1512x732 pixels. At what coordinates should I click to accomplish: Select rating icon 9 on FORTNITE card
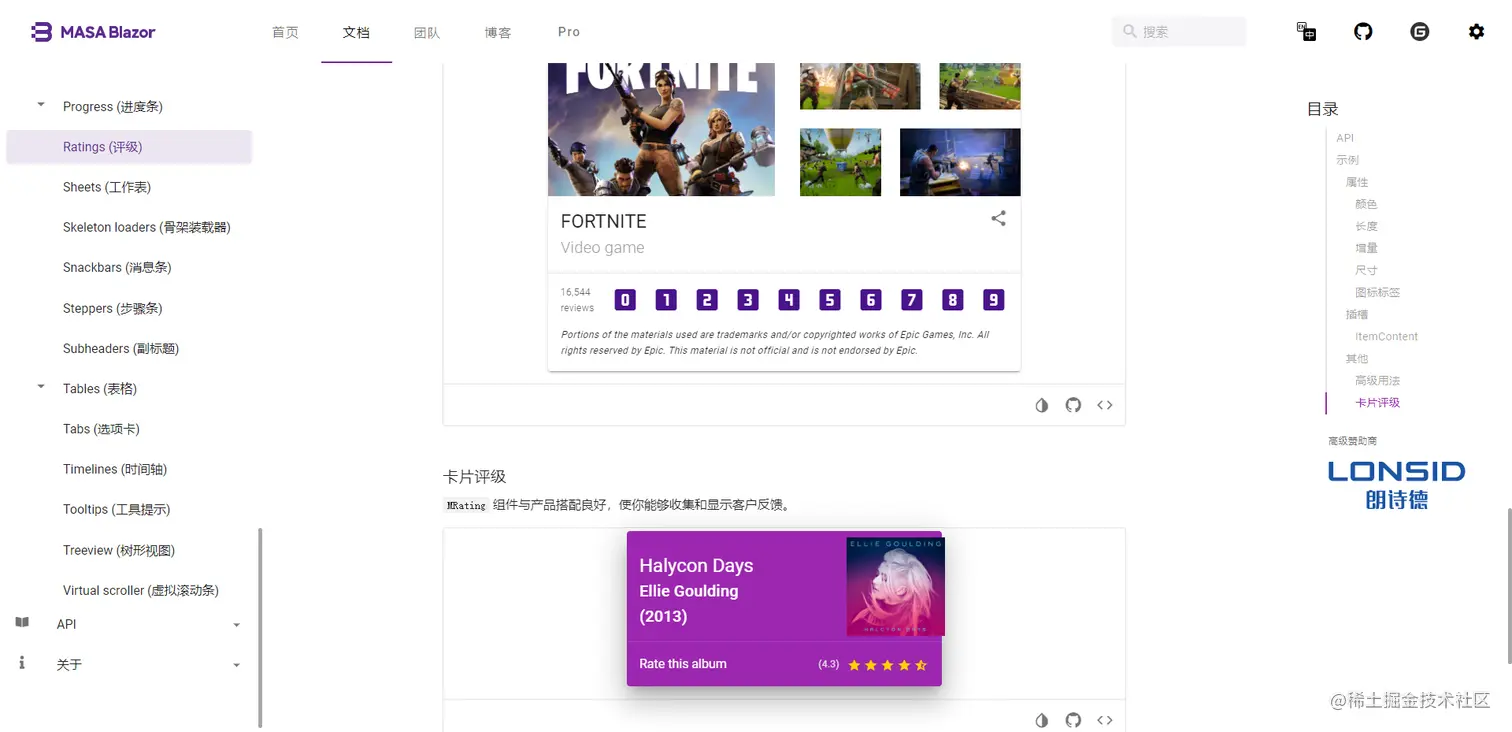pos(993,300)
